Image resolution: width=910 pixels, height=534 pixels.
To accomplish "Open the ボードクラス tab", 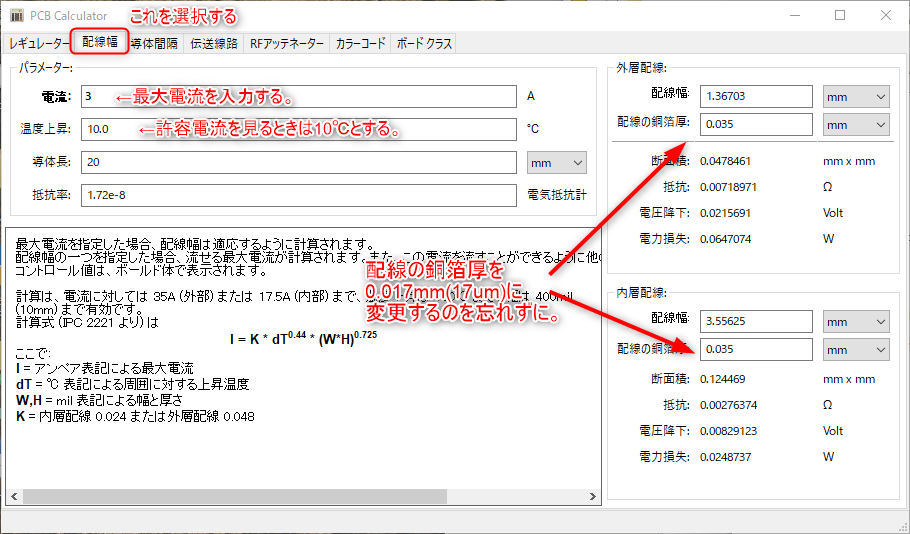I will click(x=423, y=44).
